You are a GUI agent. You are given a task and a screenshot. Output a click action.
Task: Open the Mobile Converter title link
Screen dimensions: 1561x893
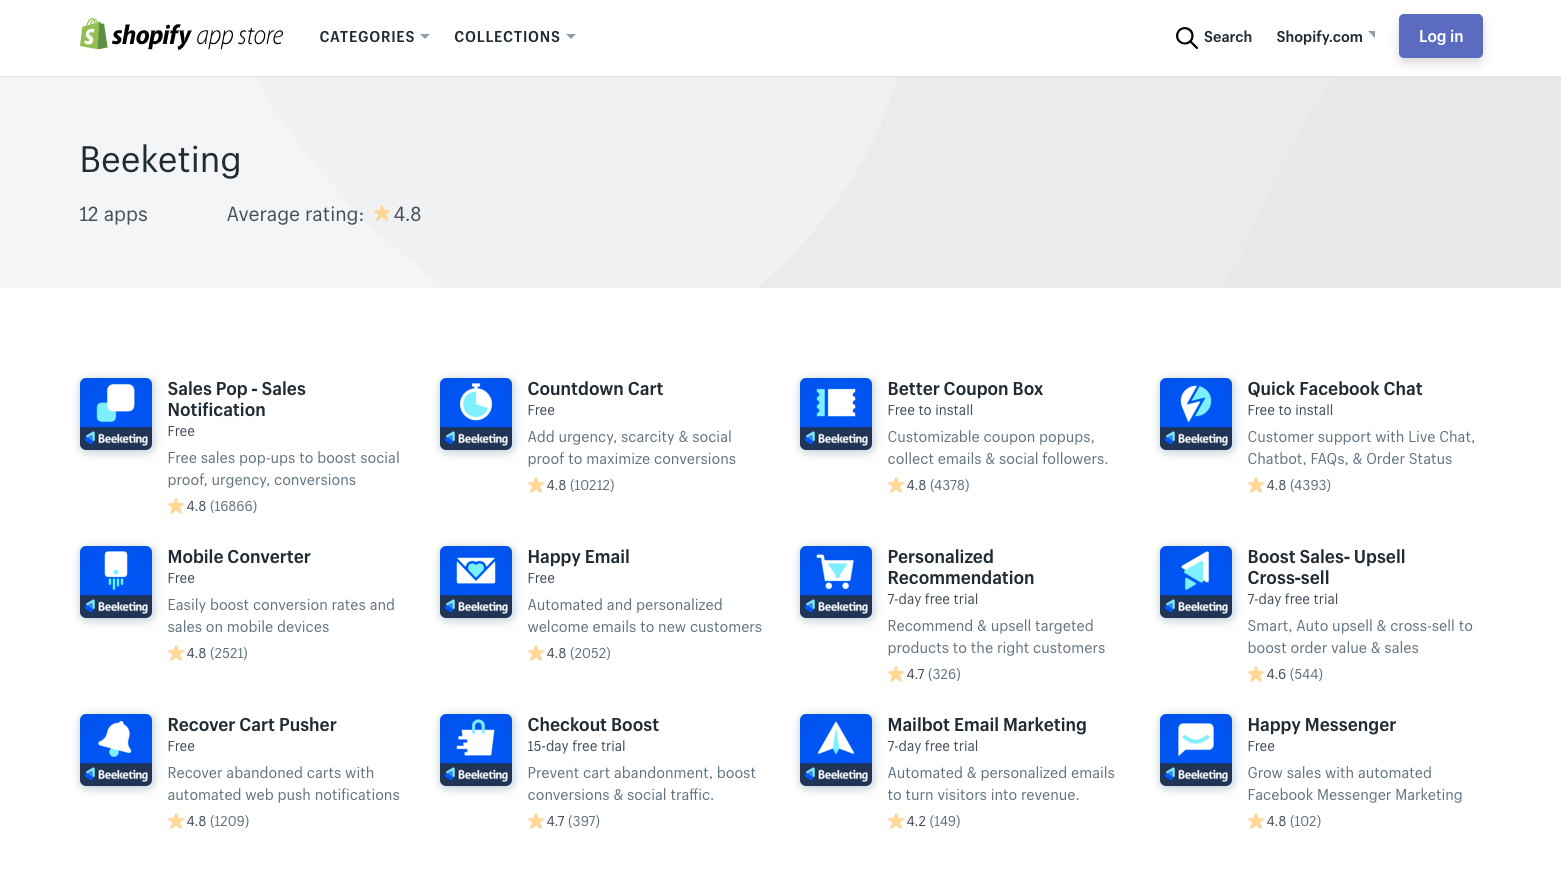[x=239, y=557]
